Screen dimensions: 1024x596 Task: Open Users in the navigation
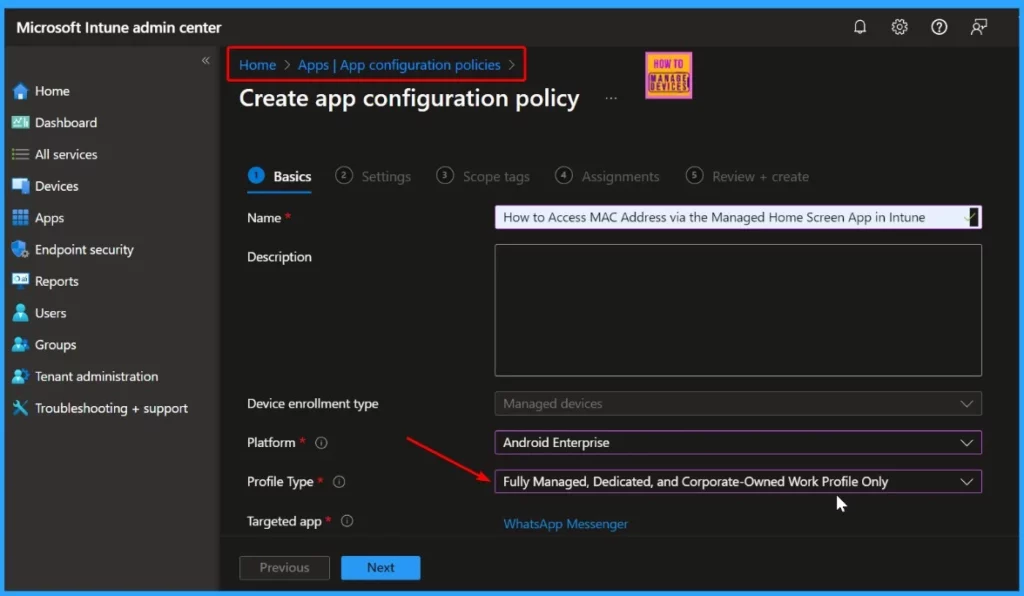(x=50, y=313)
